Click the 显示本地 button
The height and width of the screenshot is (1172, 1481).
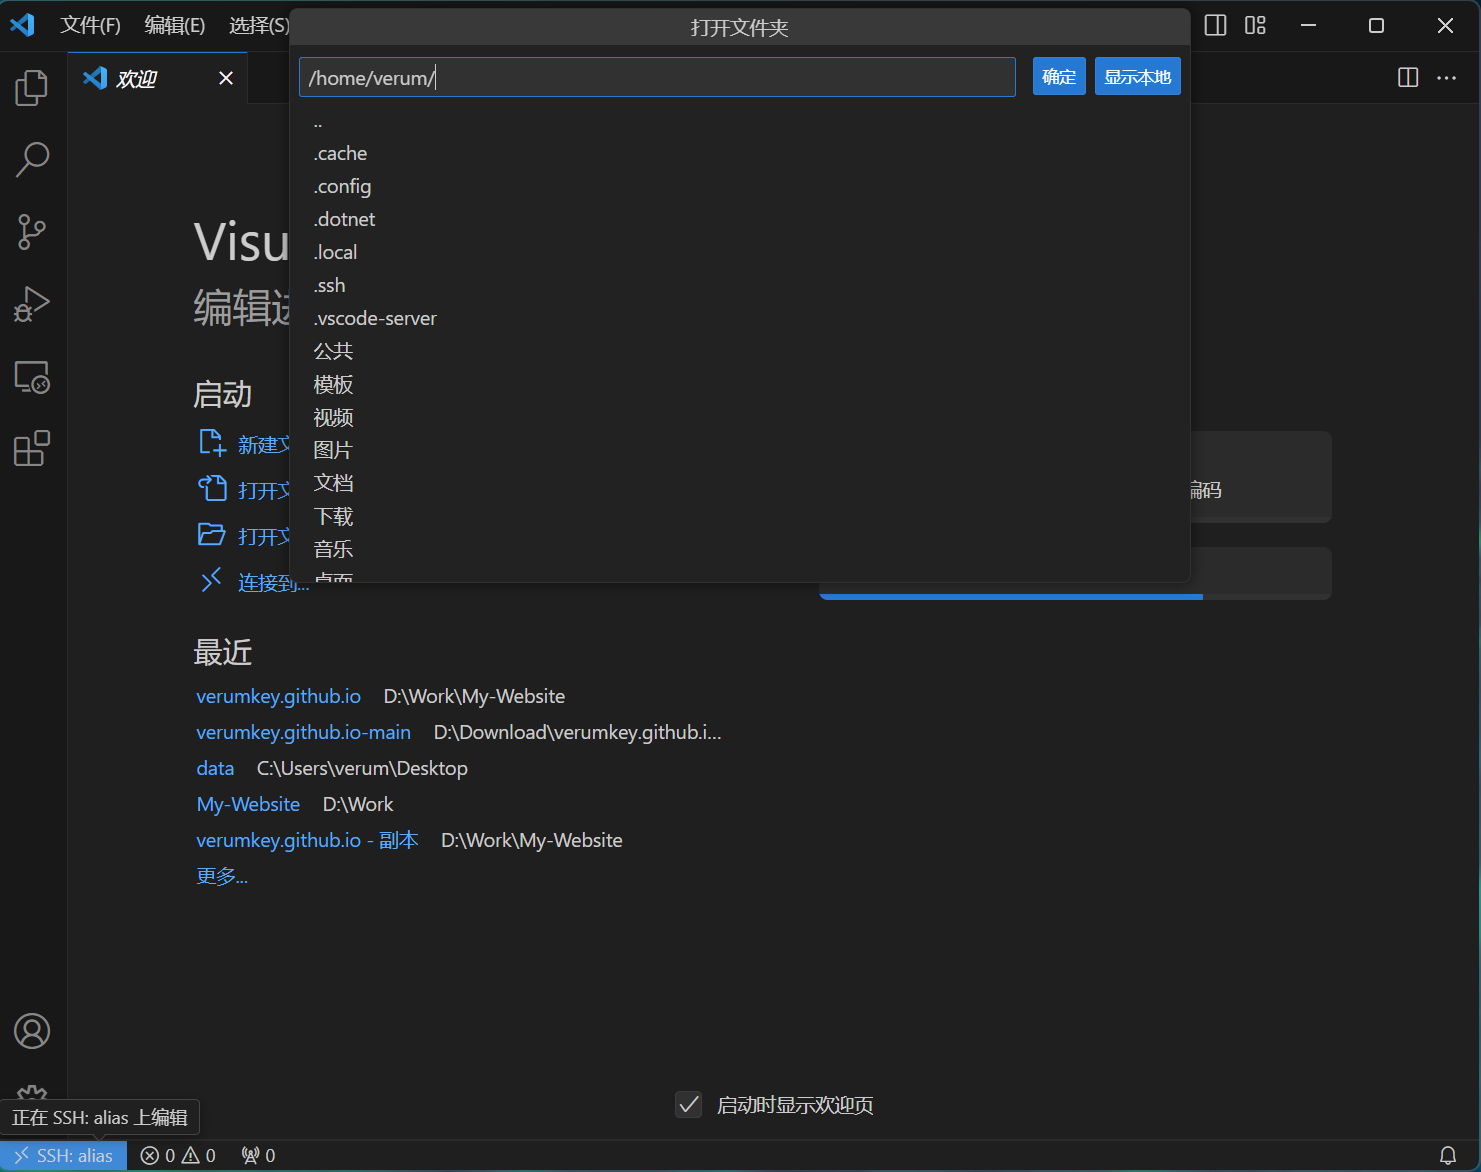click(x=1138, y=77)
